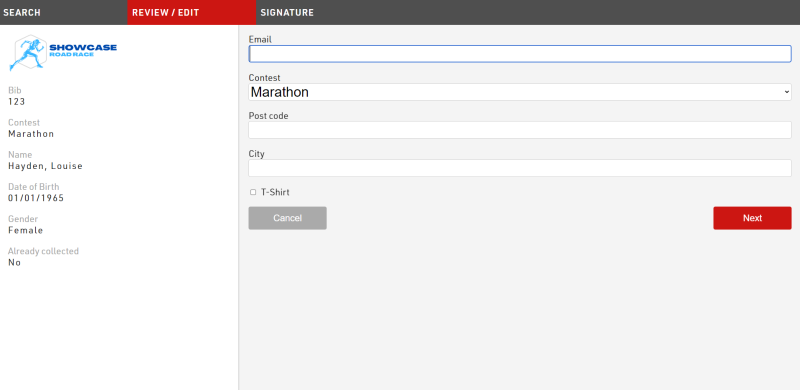Click the Gender value Female

pos(26,230)
